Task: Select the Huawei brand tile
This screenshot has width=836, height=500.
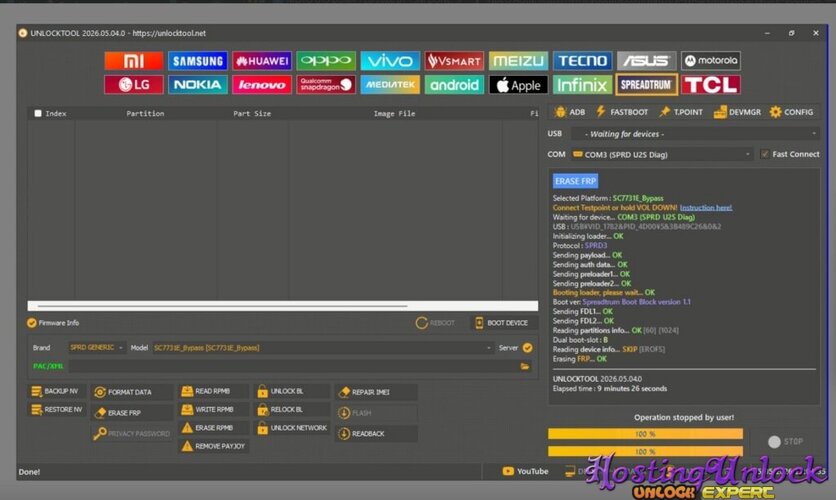Action: (262, 61)
